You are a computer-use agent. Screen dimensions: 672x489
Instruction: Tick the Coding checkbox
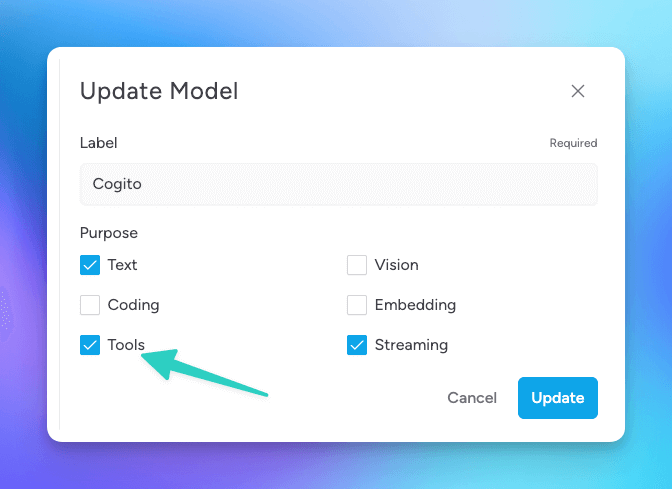tap(90, 305)
